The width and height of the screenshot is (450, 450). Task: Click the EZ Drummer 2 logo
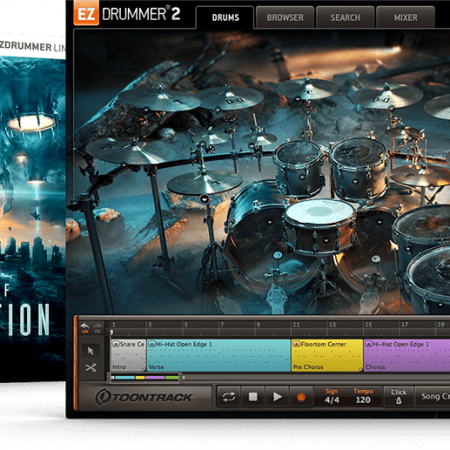click(127, 14)
